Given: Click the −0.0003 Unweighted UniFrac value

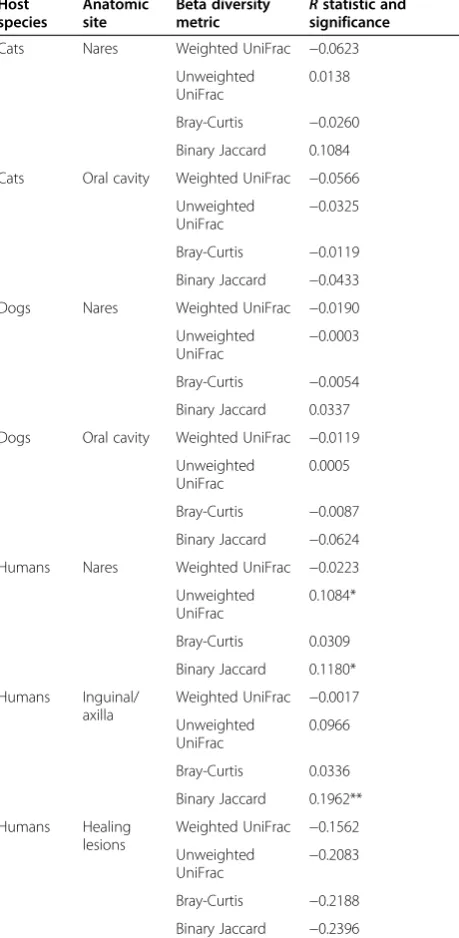Looking at the screenshot, I should (x=334, y=336).
